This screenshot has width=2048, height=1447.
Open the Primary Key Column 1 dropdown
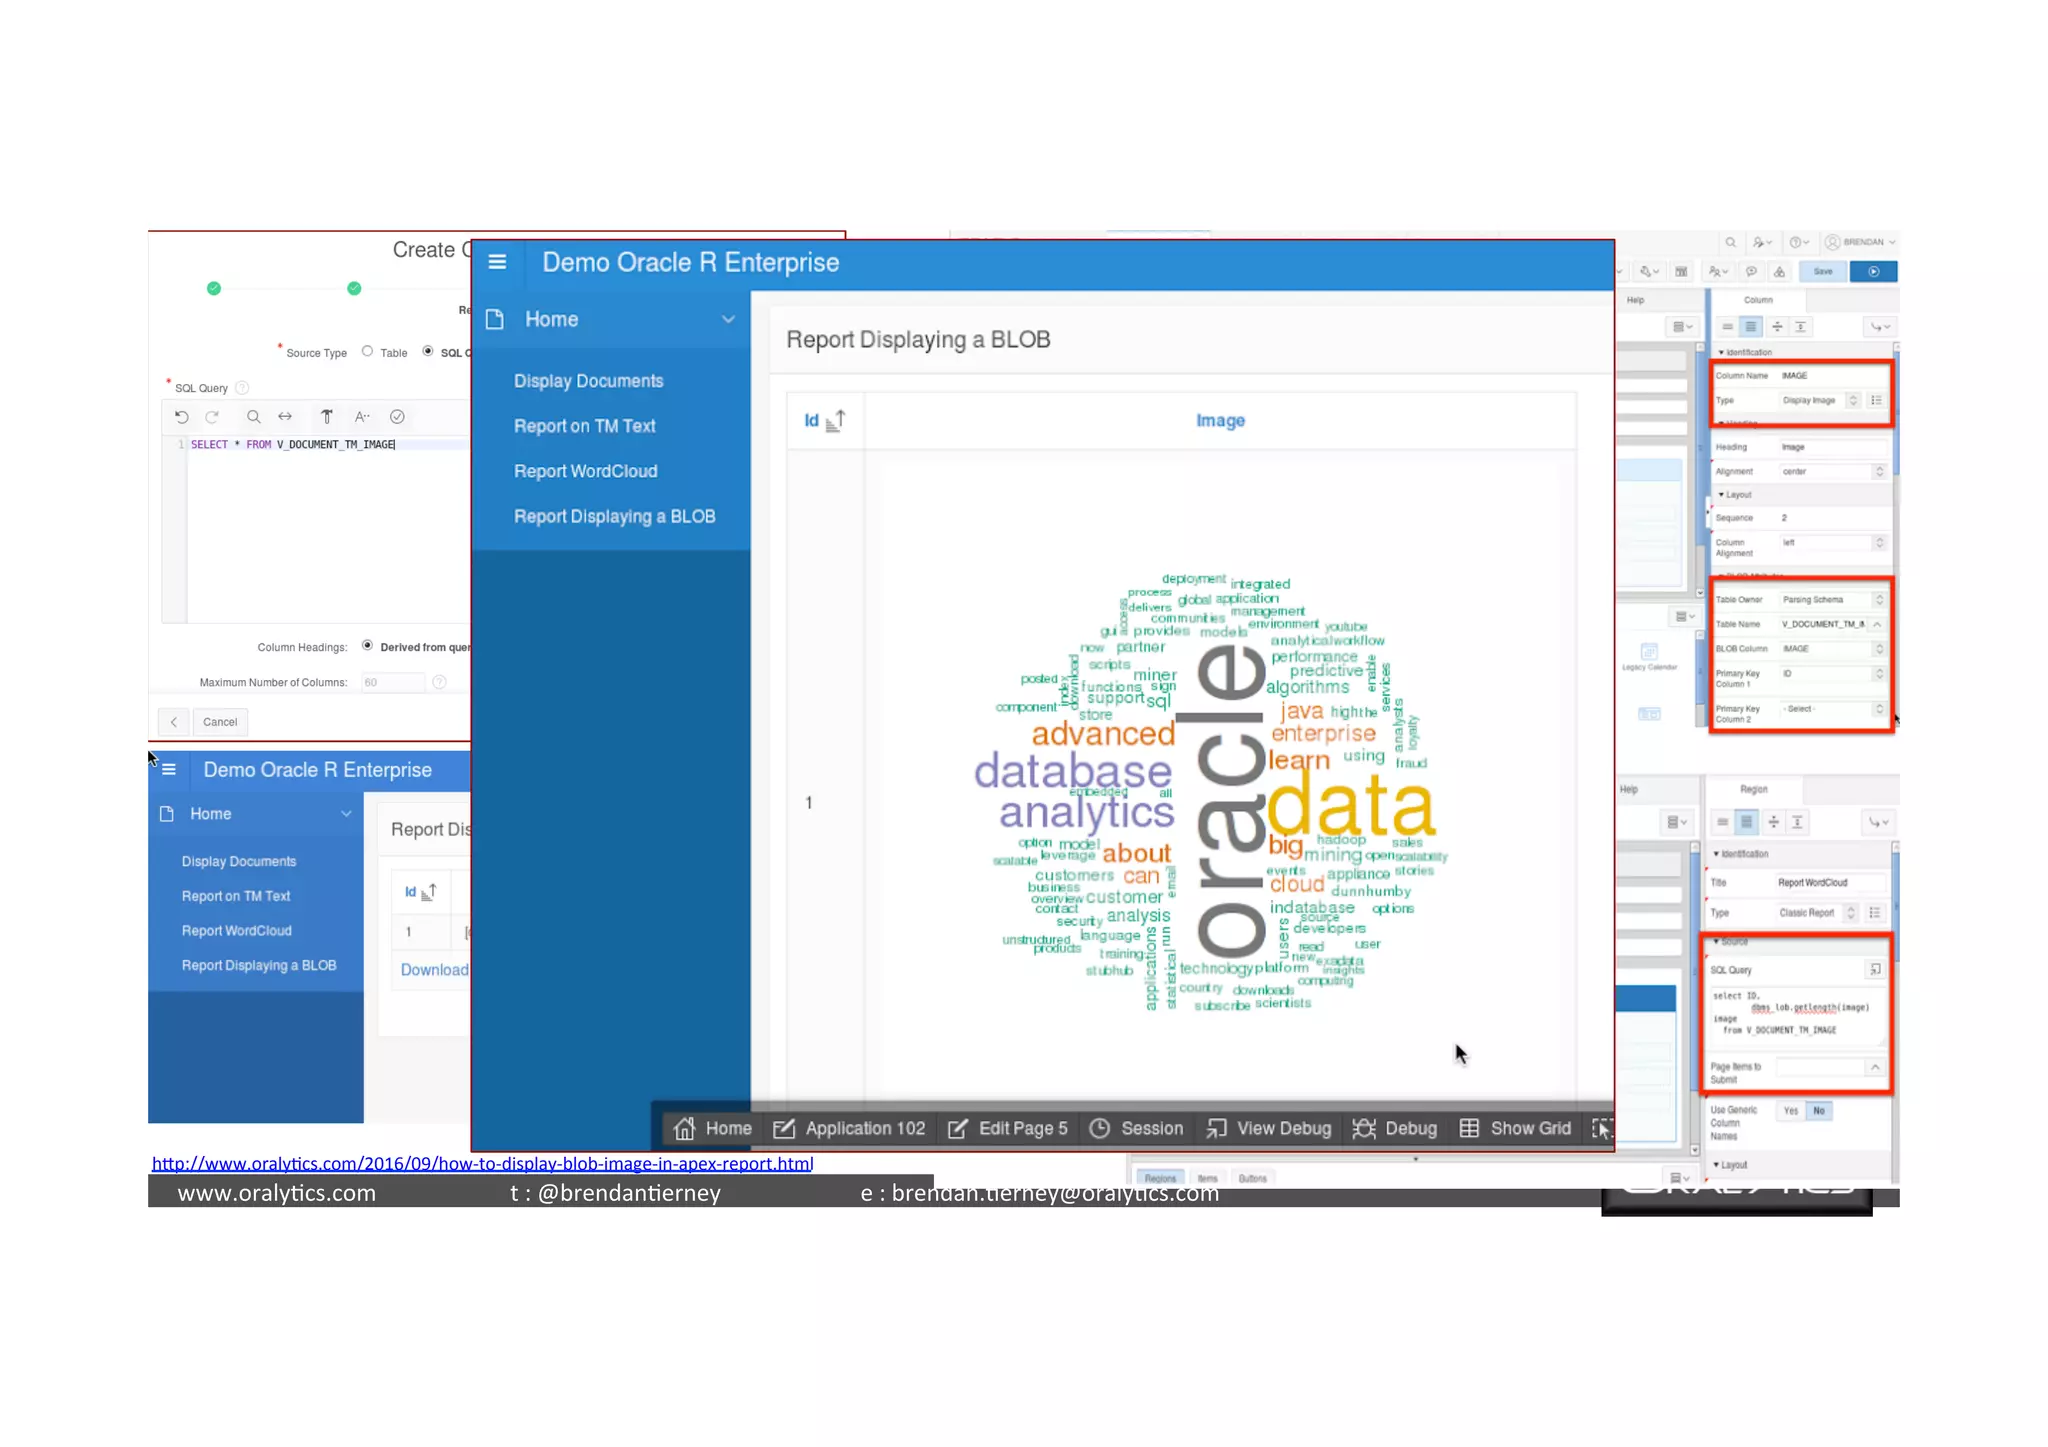tap(1832, 674)
